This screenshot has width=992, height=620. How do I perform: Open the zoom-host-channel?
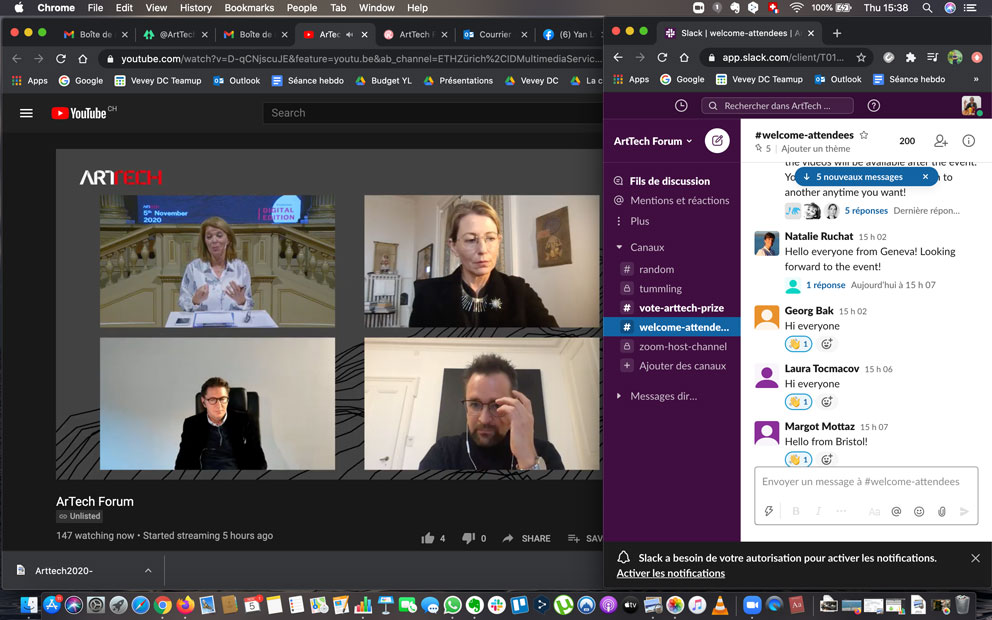click(683, 347)
